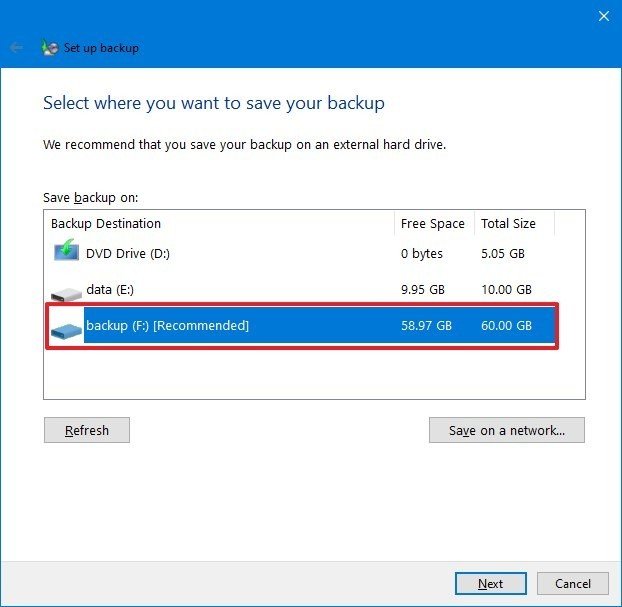Cancel the backup setup
Image resolution: width=622 pixels, height=607 pixels.
pos(573,583)
